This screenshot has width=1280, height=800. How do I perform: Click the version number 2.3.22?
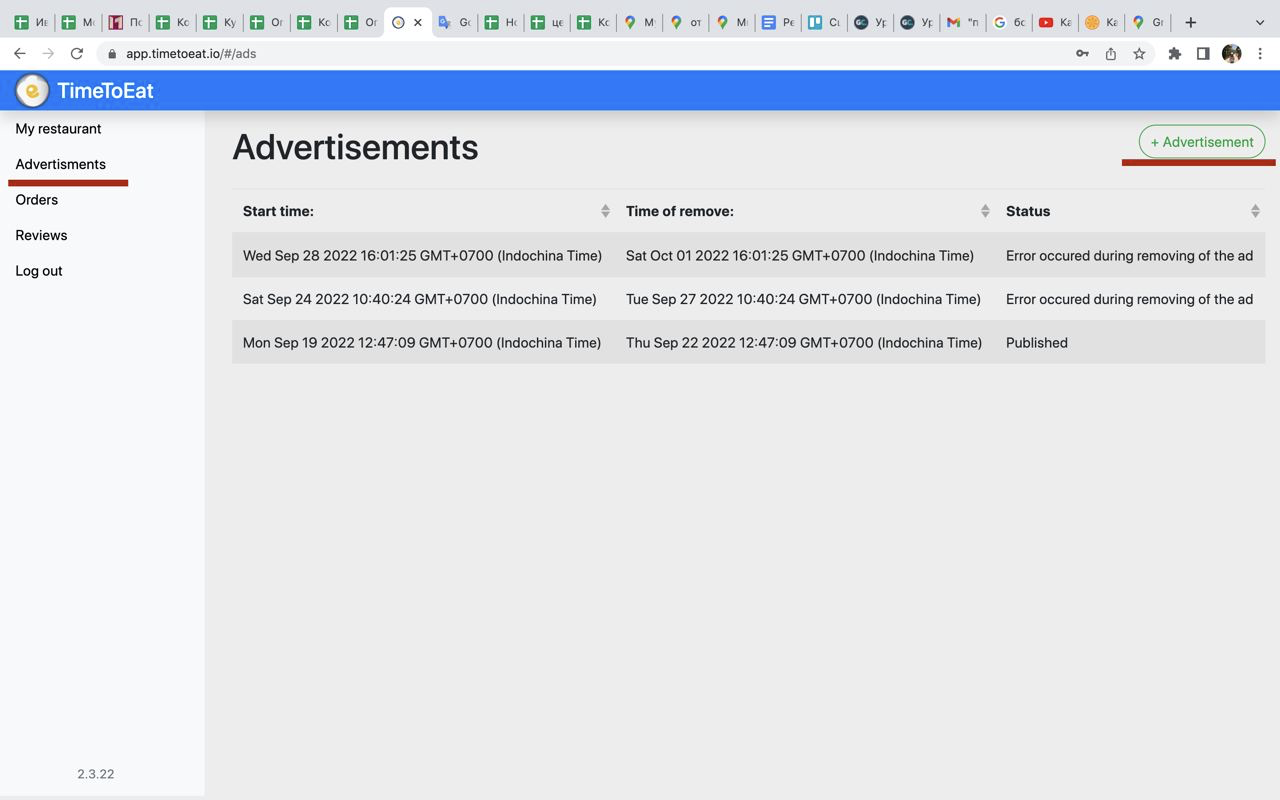coord(96,774)
